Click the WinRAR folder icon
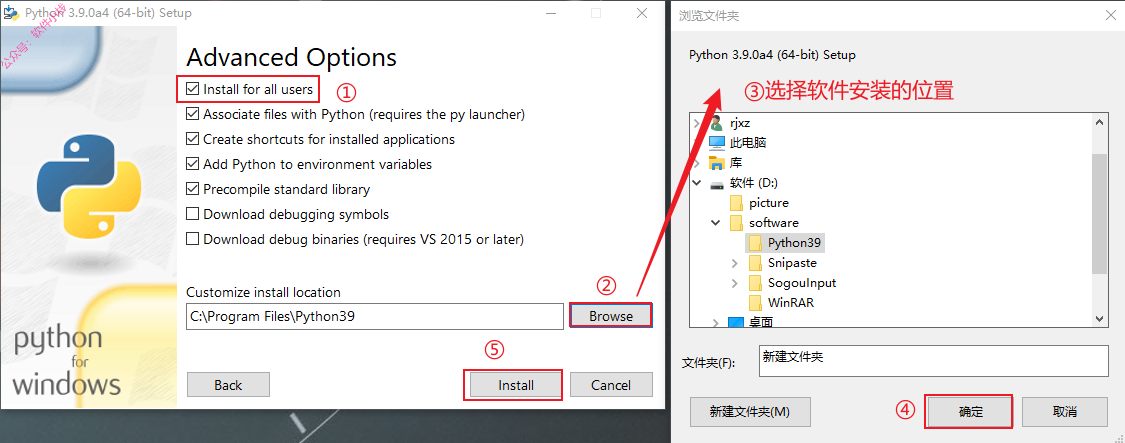1125x443 pixels. click(755, 303)
